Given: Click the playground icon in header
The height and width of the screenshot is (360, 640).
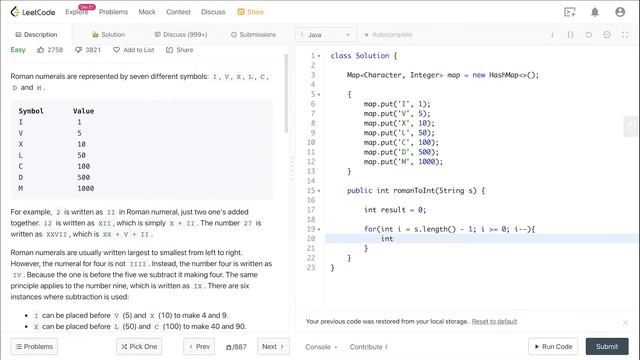Looking at the screenshot, I should (570, 12).
